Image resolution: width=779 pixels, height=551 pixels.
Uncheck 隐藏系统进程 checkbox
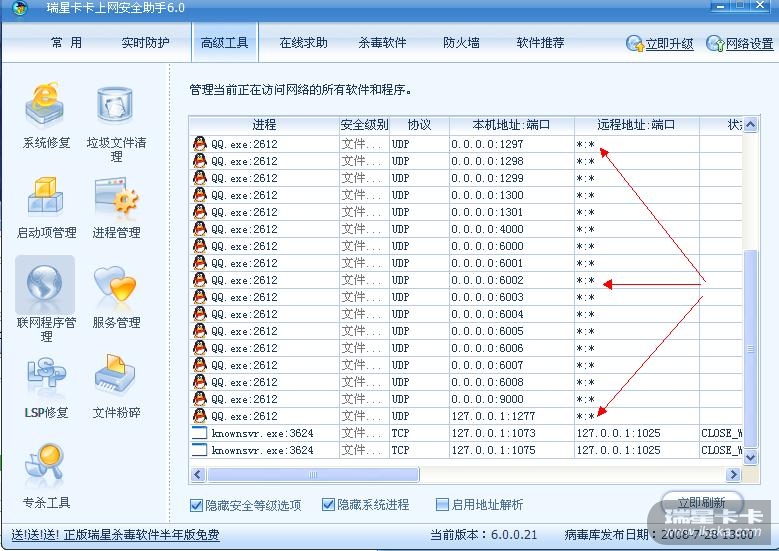point(328,505)
